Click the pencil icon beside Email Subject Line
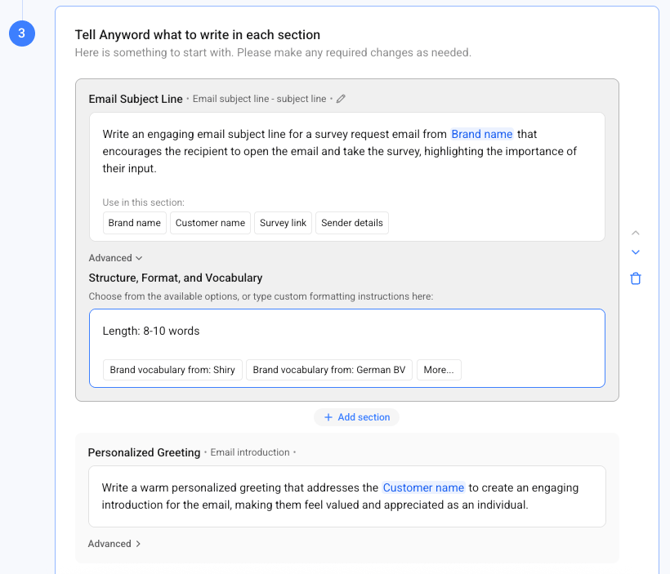The image size is (670, 574). click(x=341, y=99)
